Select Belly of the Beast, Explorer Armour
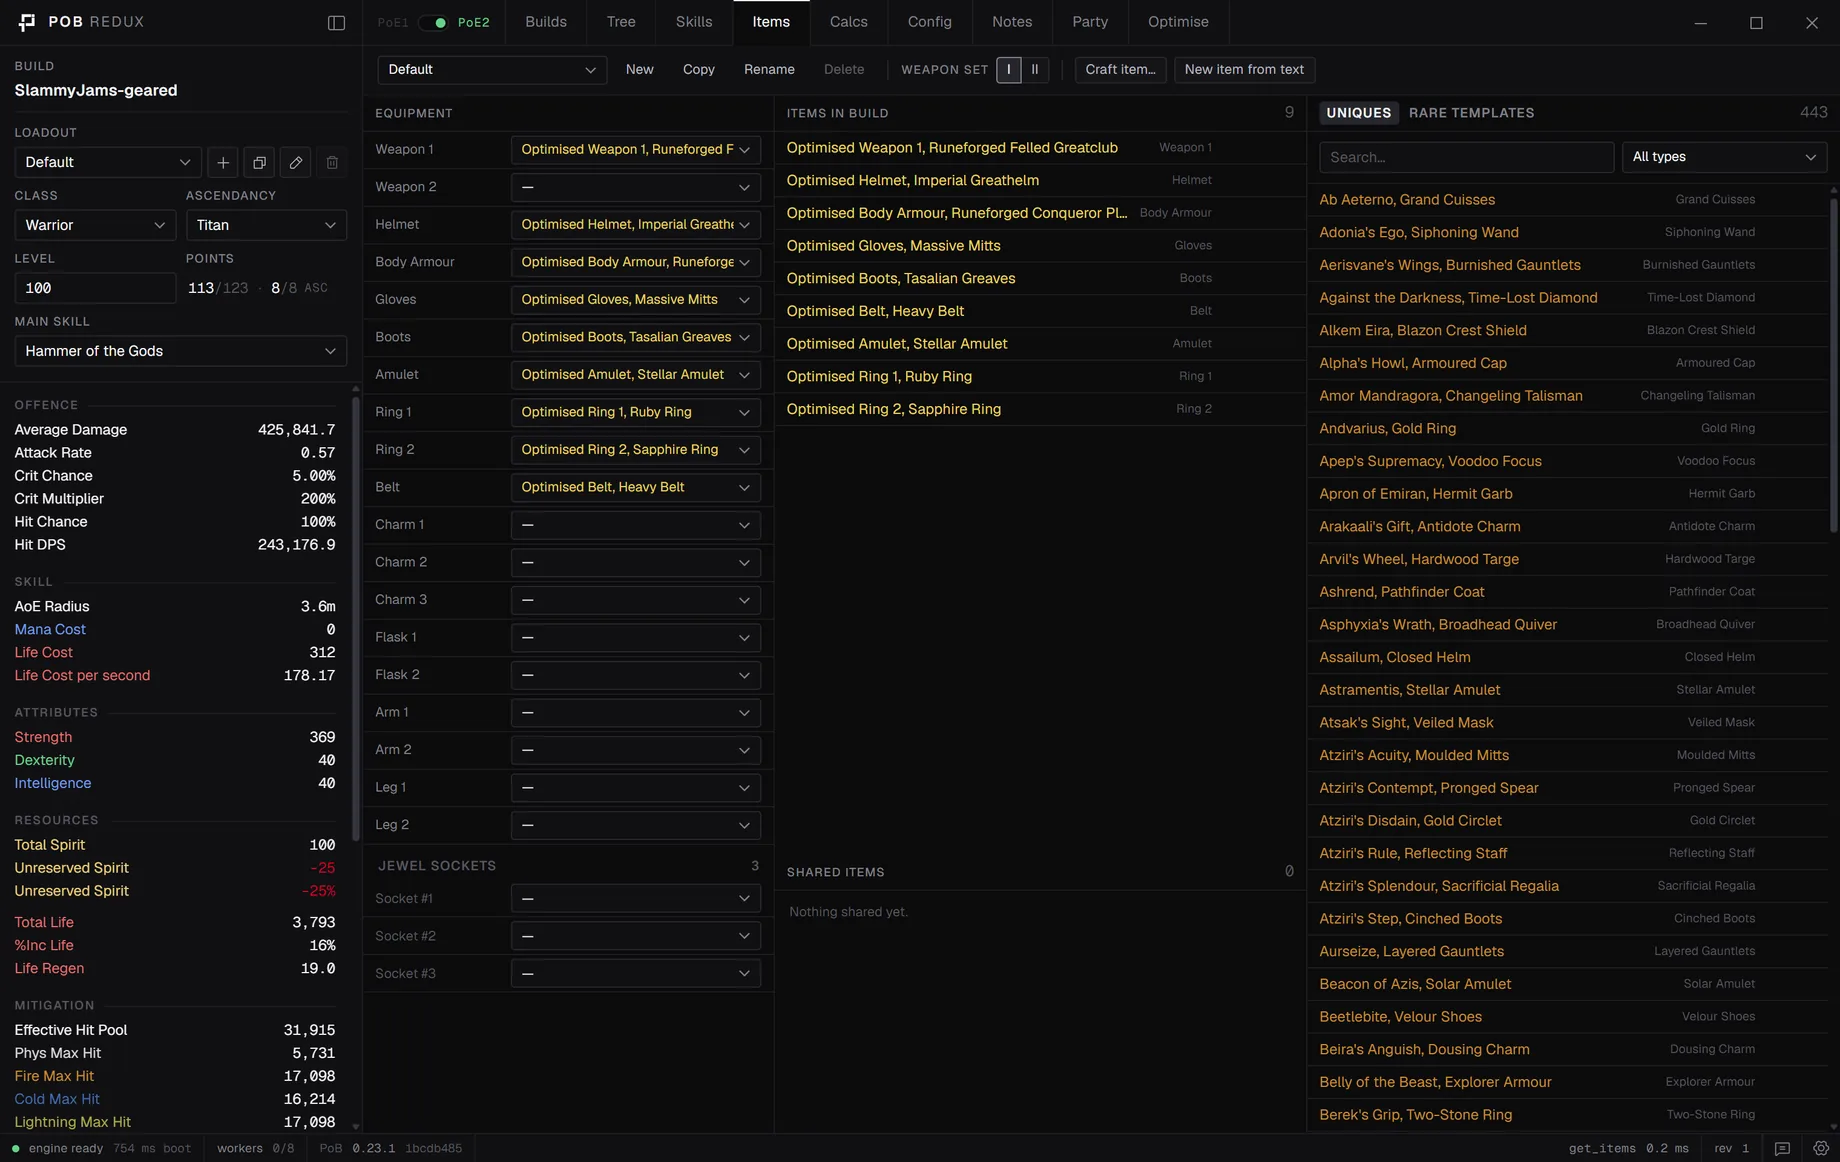The width and height of the screenshot is (1840, 1162). [x=1567, y=1082]
